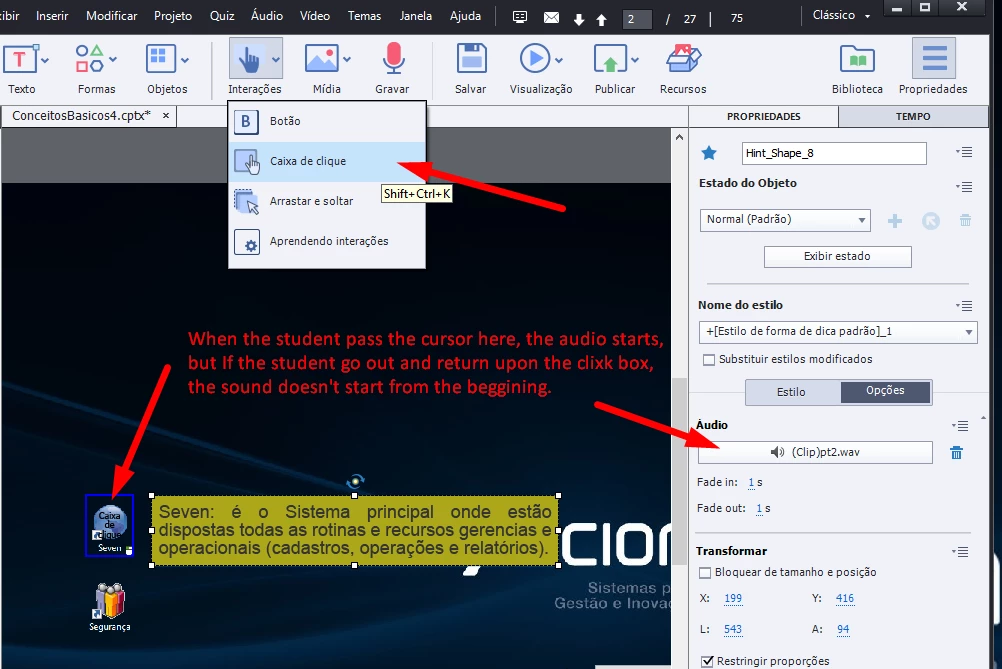Add a new object state with plus icon

tap(895, 221)
